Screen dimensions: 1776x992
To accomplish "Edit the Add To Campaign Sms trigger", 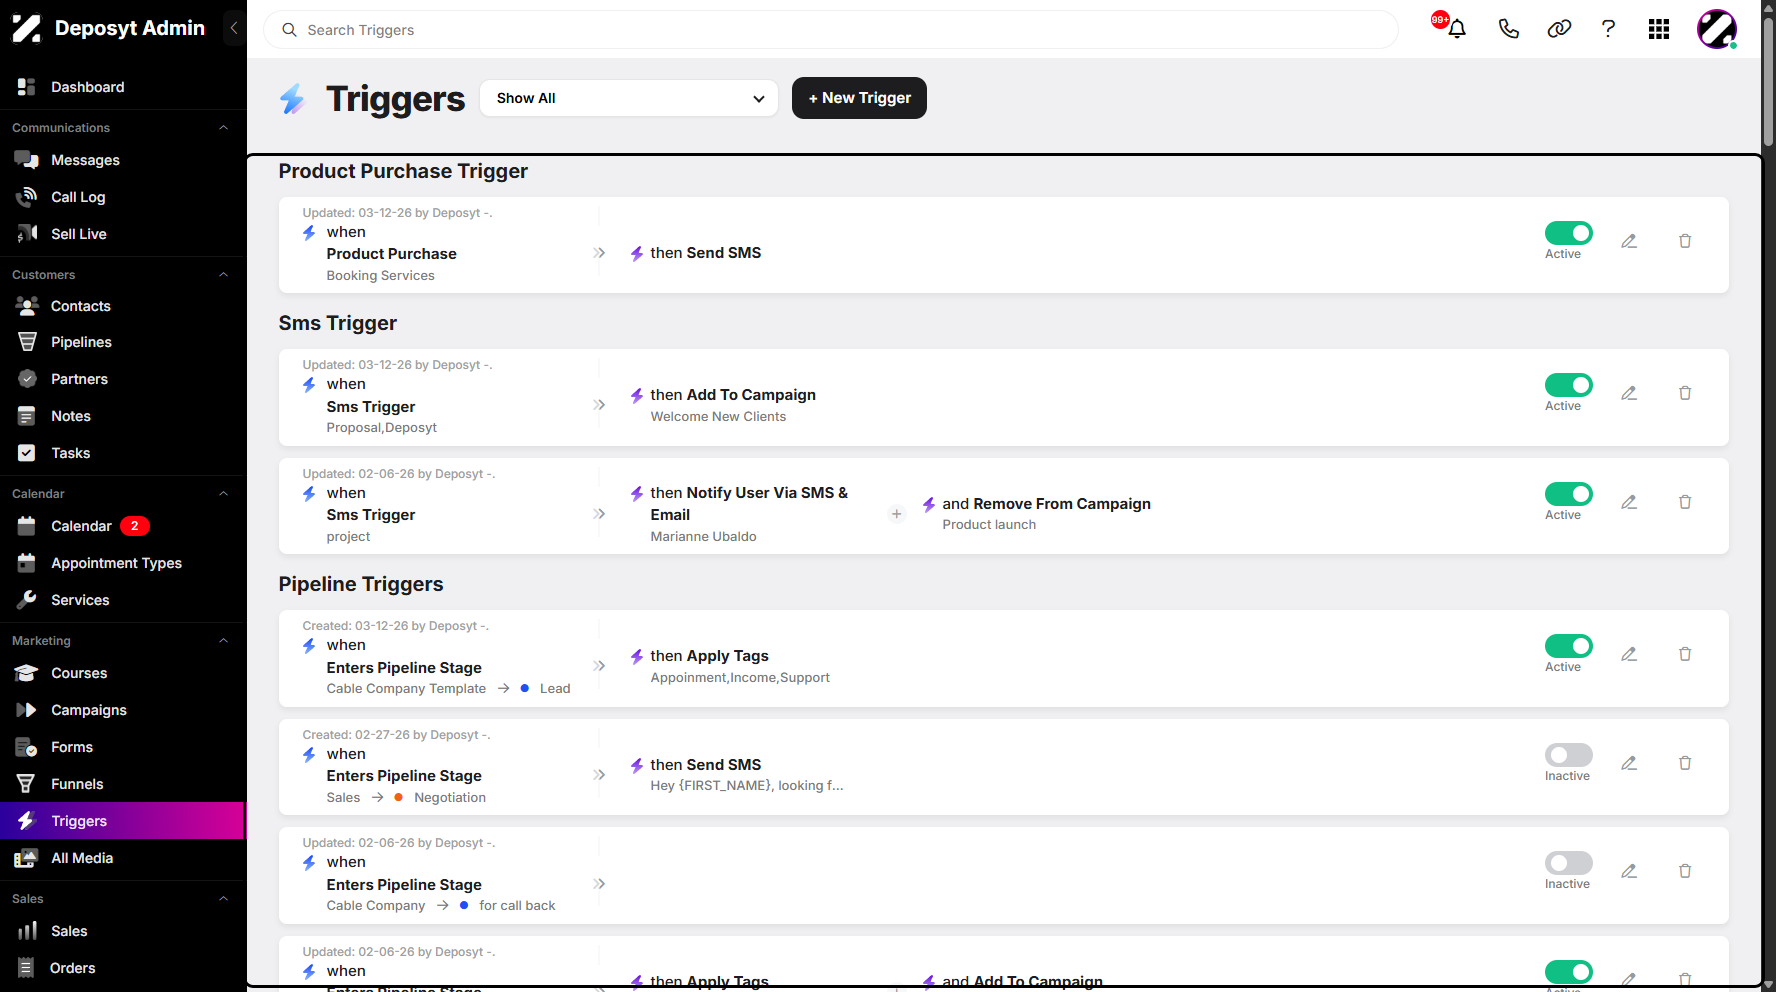I will [x=1629, y=393].
